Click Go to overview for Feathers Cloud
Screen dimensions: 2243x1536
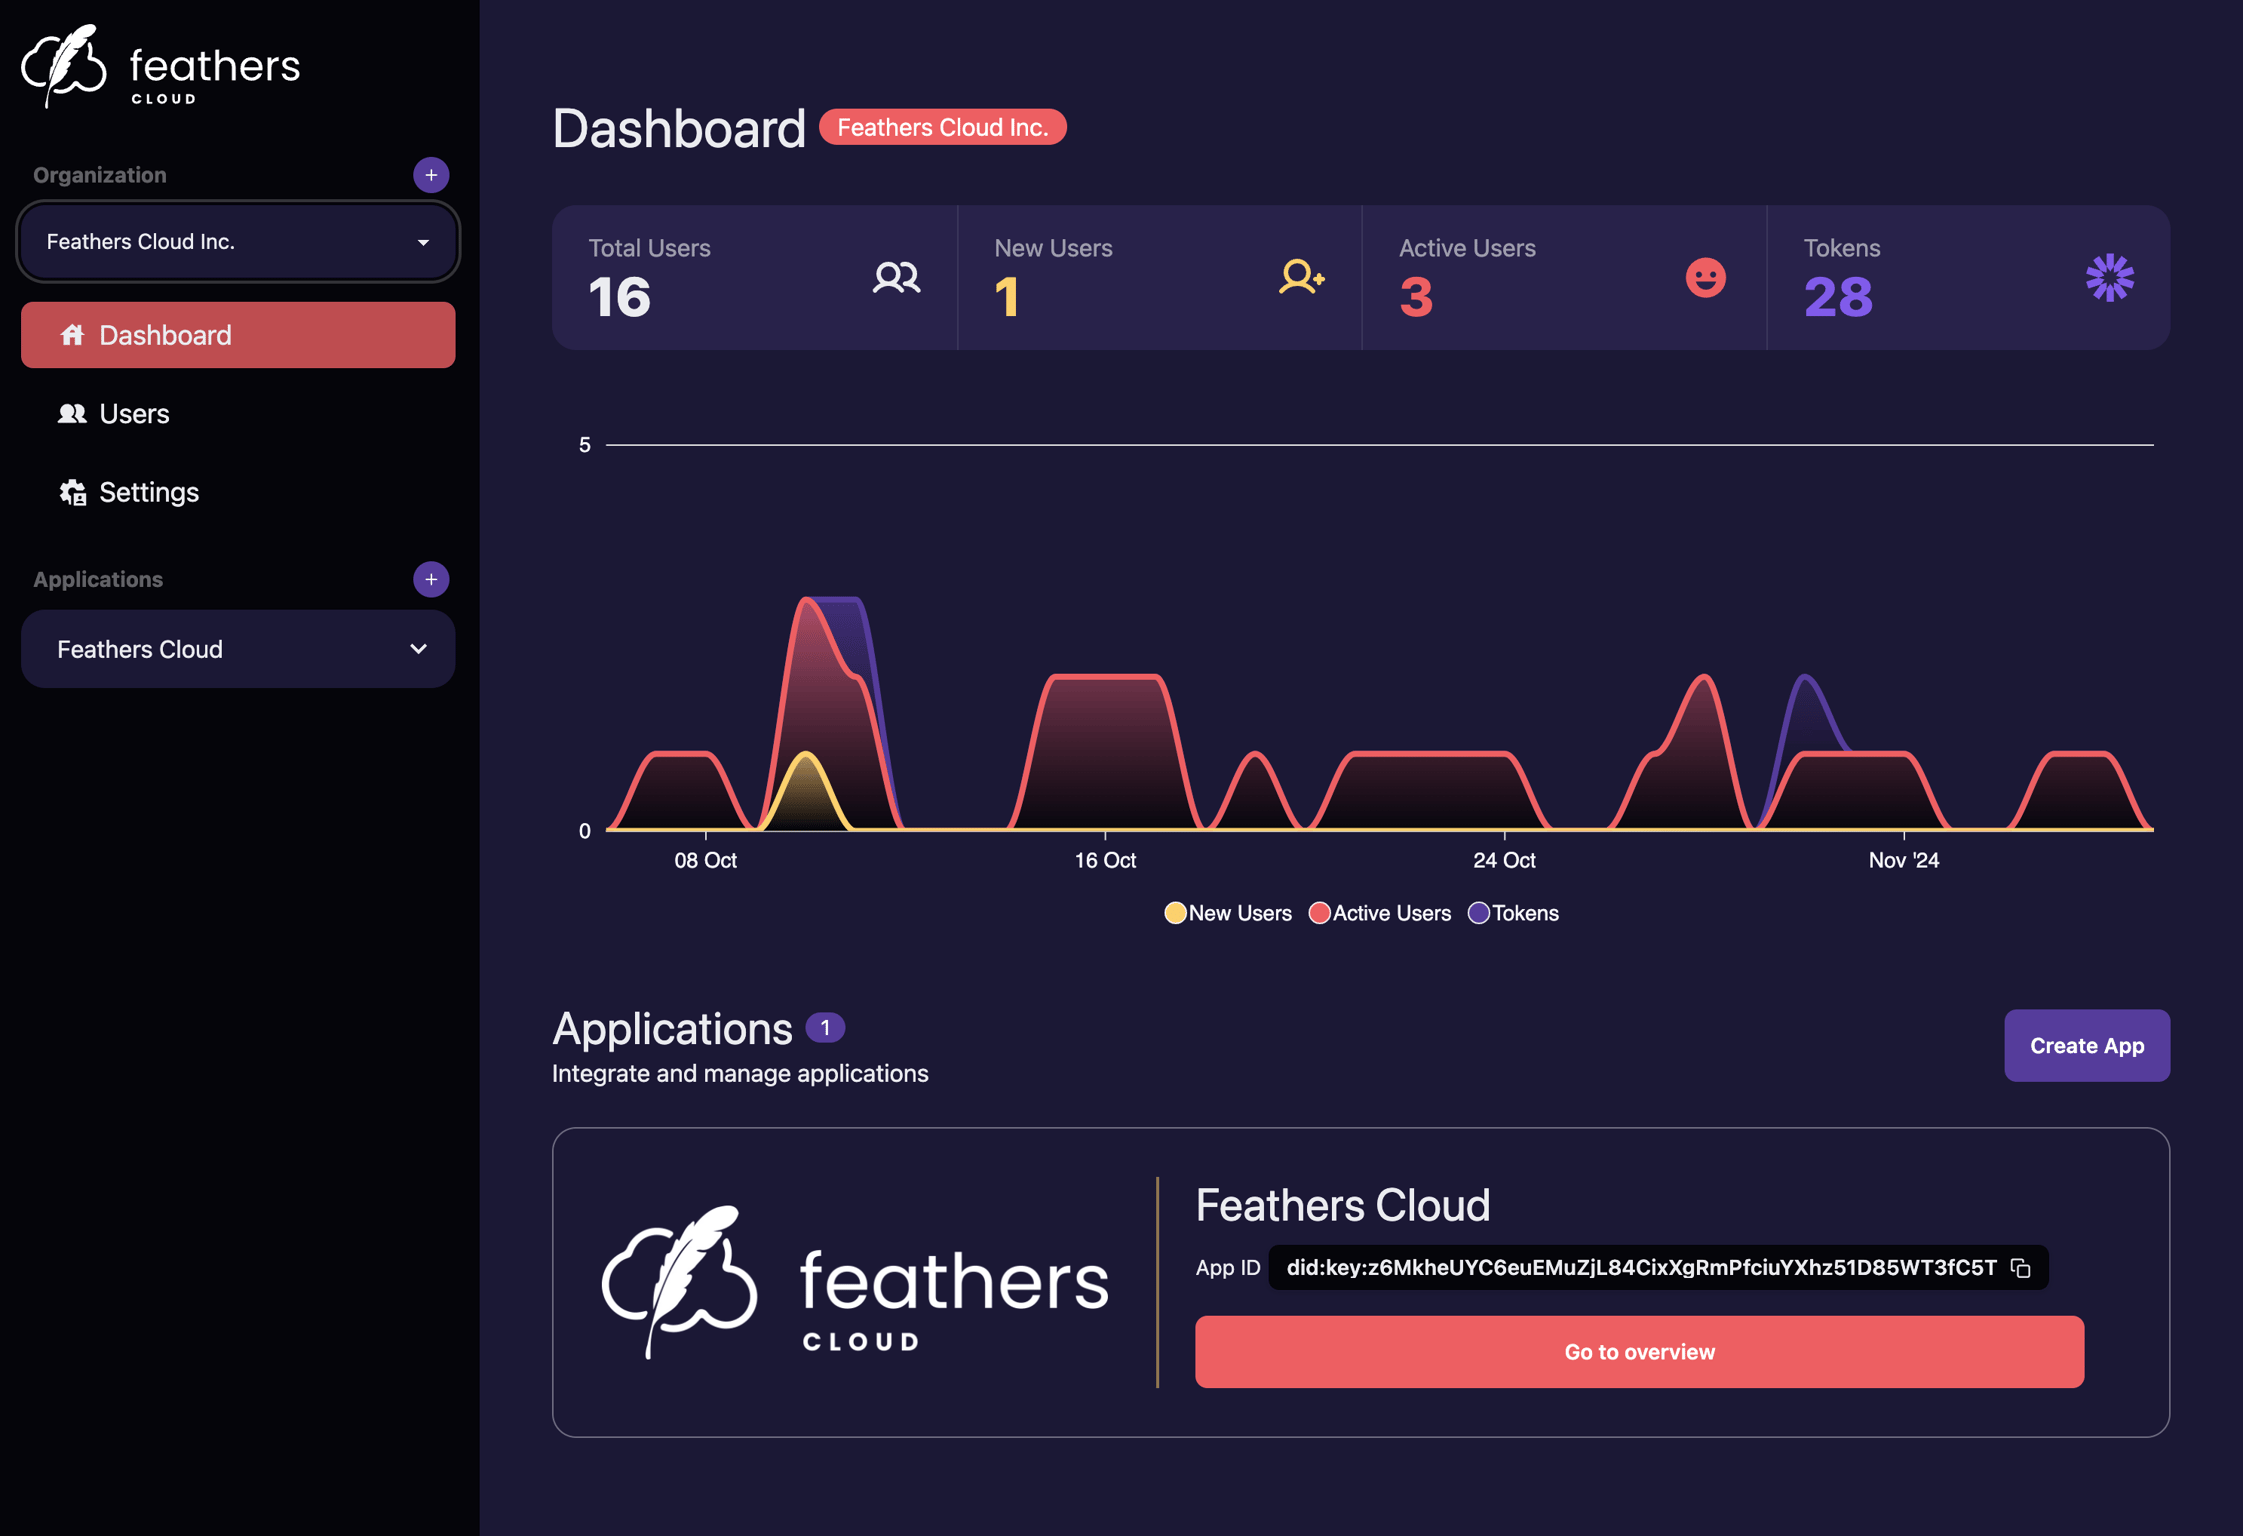[x=1640, y=1352]
